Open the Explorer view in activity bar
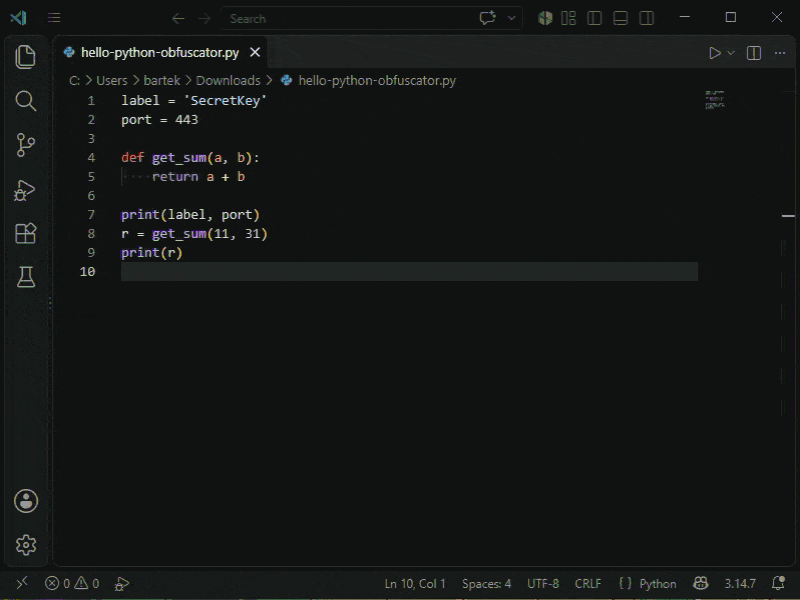This screenshot has height=600, width=800. click(x=26, y=57)
